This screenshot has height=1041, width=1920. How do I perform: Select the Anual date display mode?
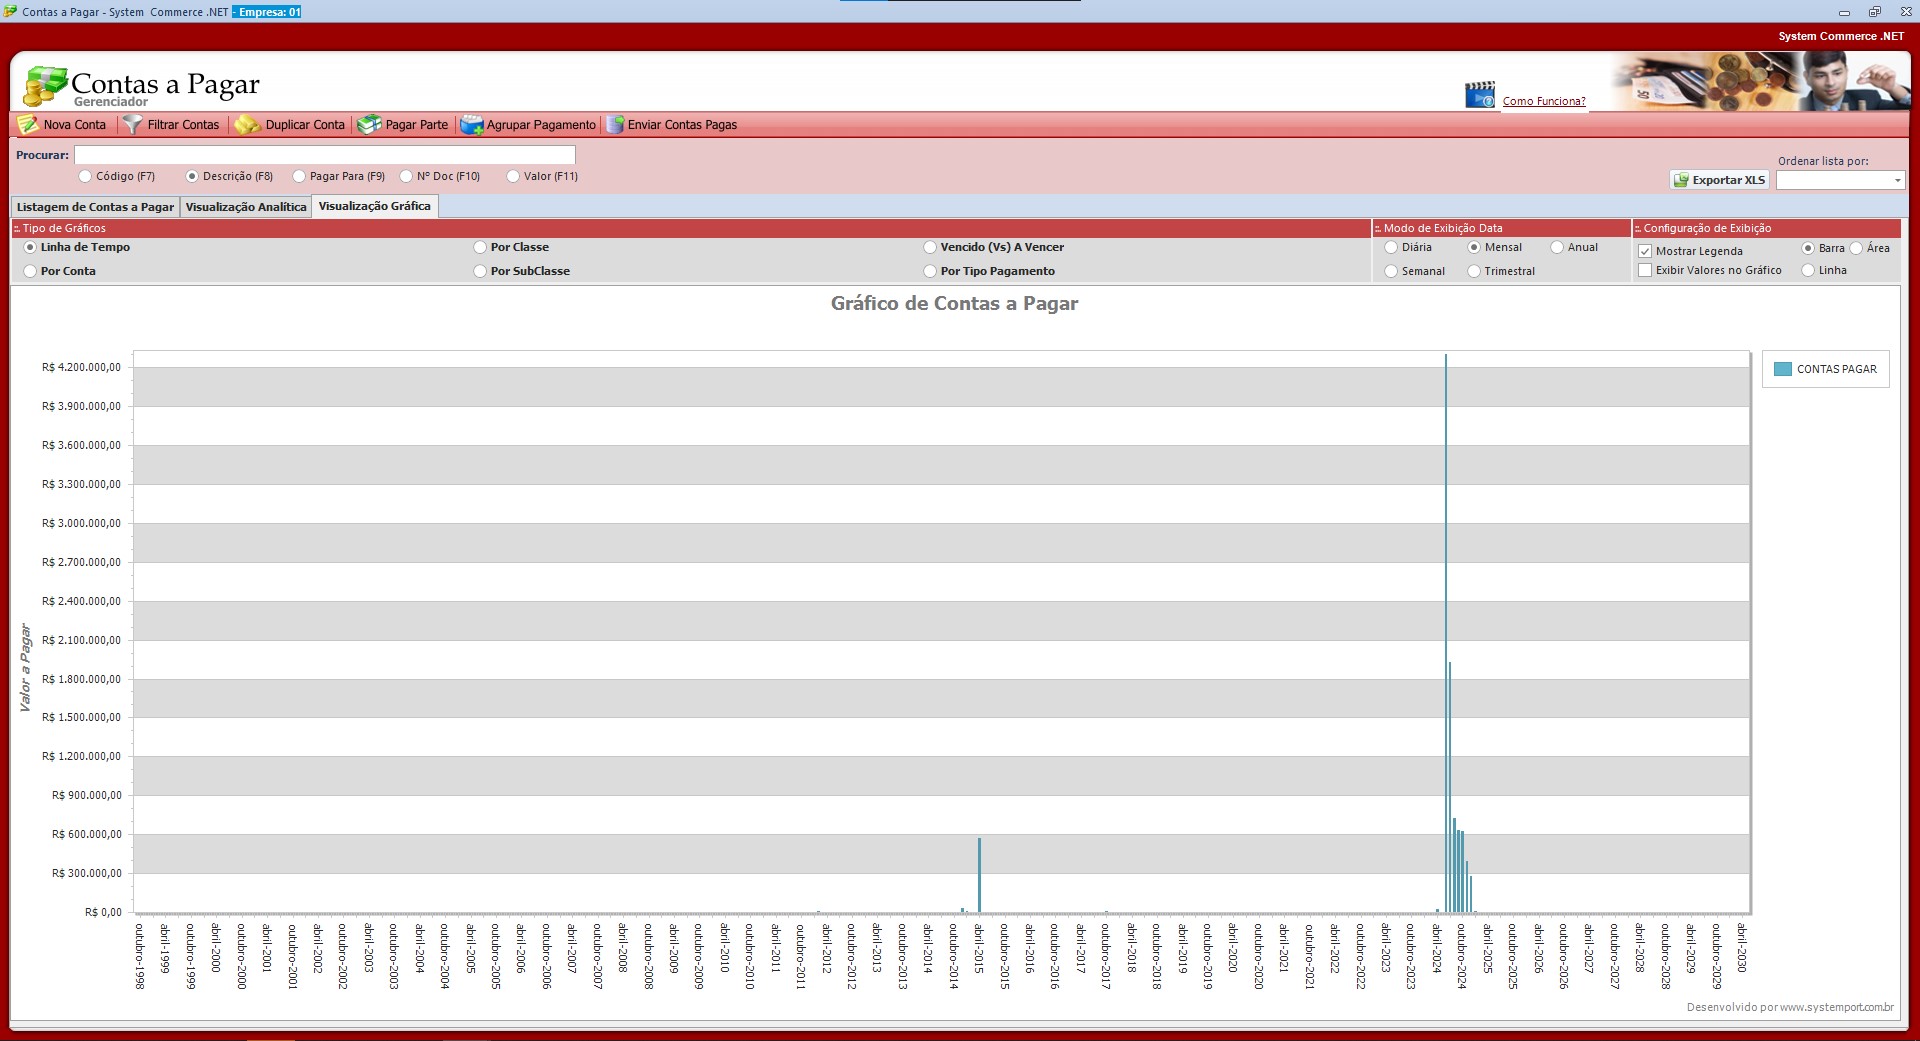pos(1557,247)
